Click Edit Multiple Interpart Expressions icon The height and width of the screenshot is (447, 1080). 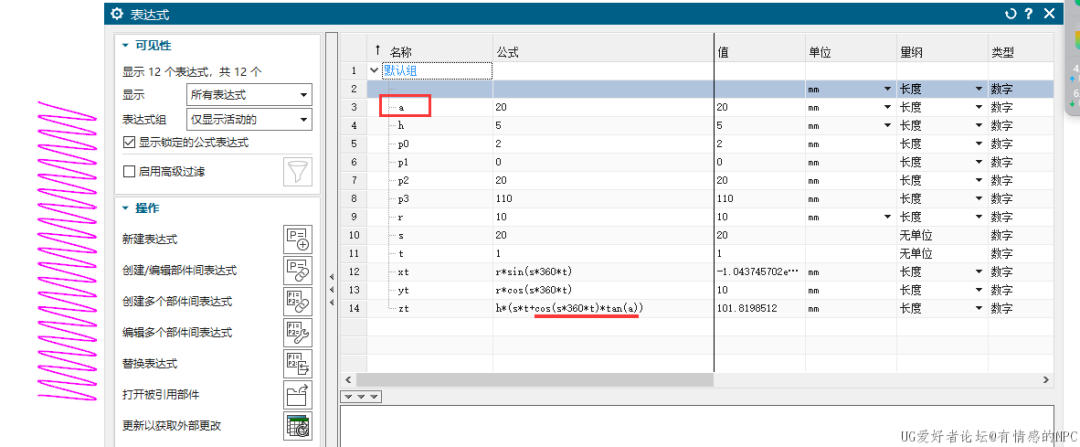click(298, 332)
